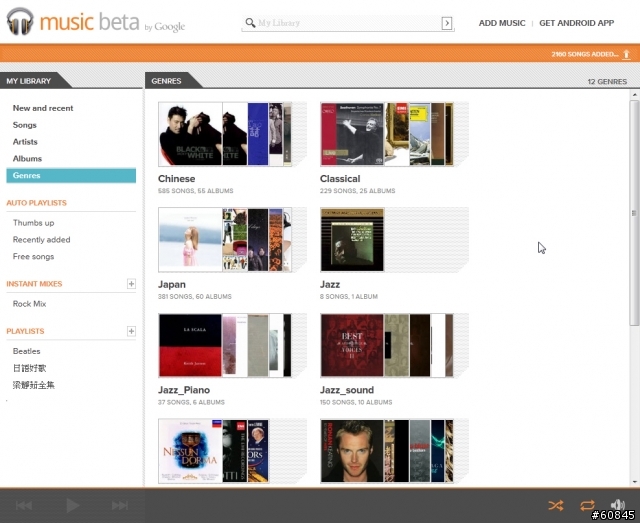Open the Thumbs up auto playlist

click(x=33, y=223)
